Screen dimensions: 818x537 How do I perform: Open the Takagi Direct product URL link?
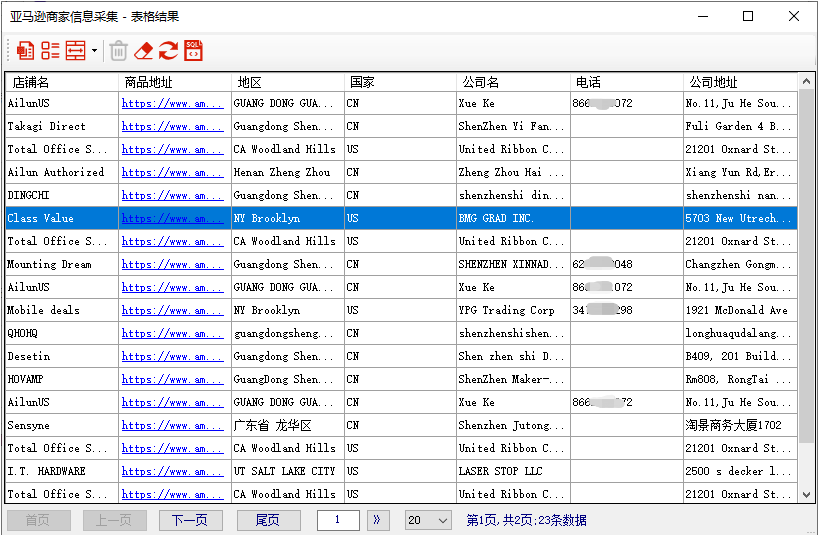[173, 127]
